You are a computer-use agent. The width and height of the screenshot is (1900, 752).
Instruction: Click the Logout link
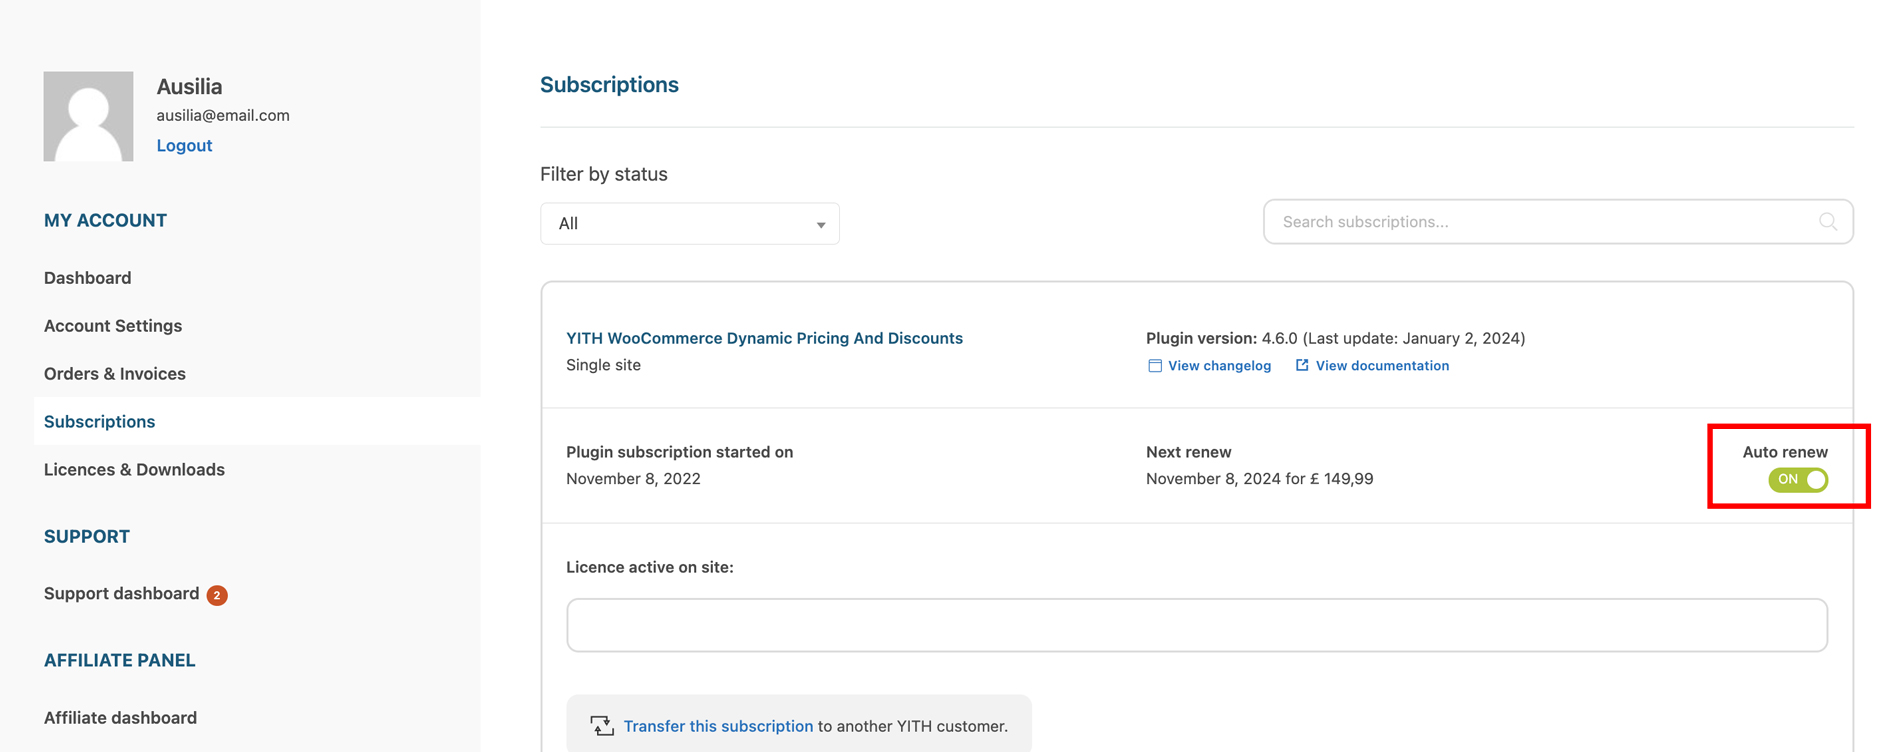click(x=184, y=146)
